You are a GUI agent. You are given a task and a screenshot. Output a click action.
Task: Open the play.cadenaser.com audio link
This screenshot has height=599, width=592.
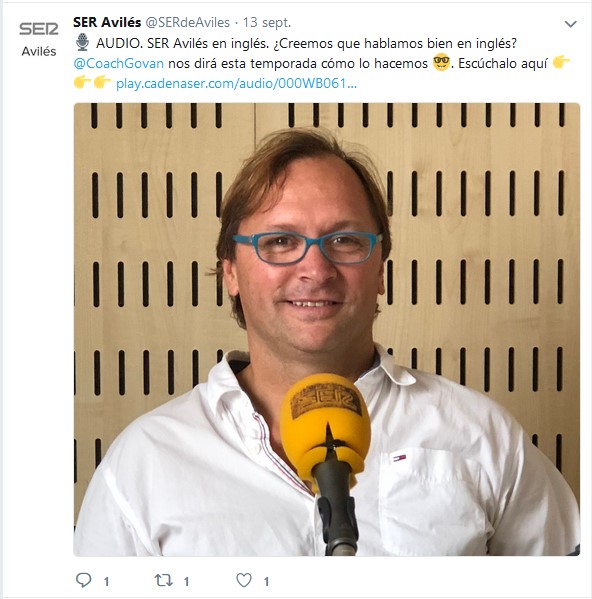[x=236, y=83]
